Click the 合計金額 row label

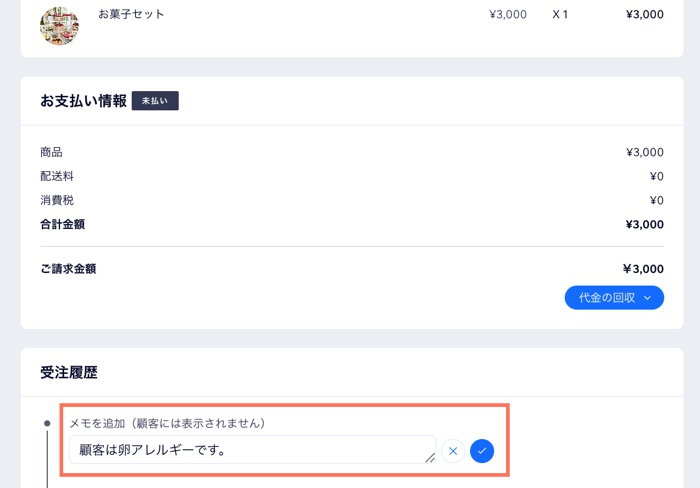click(63, 224)
